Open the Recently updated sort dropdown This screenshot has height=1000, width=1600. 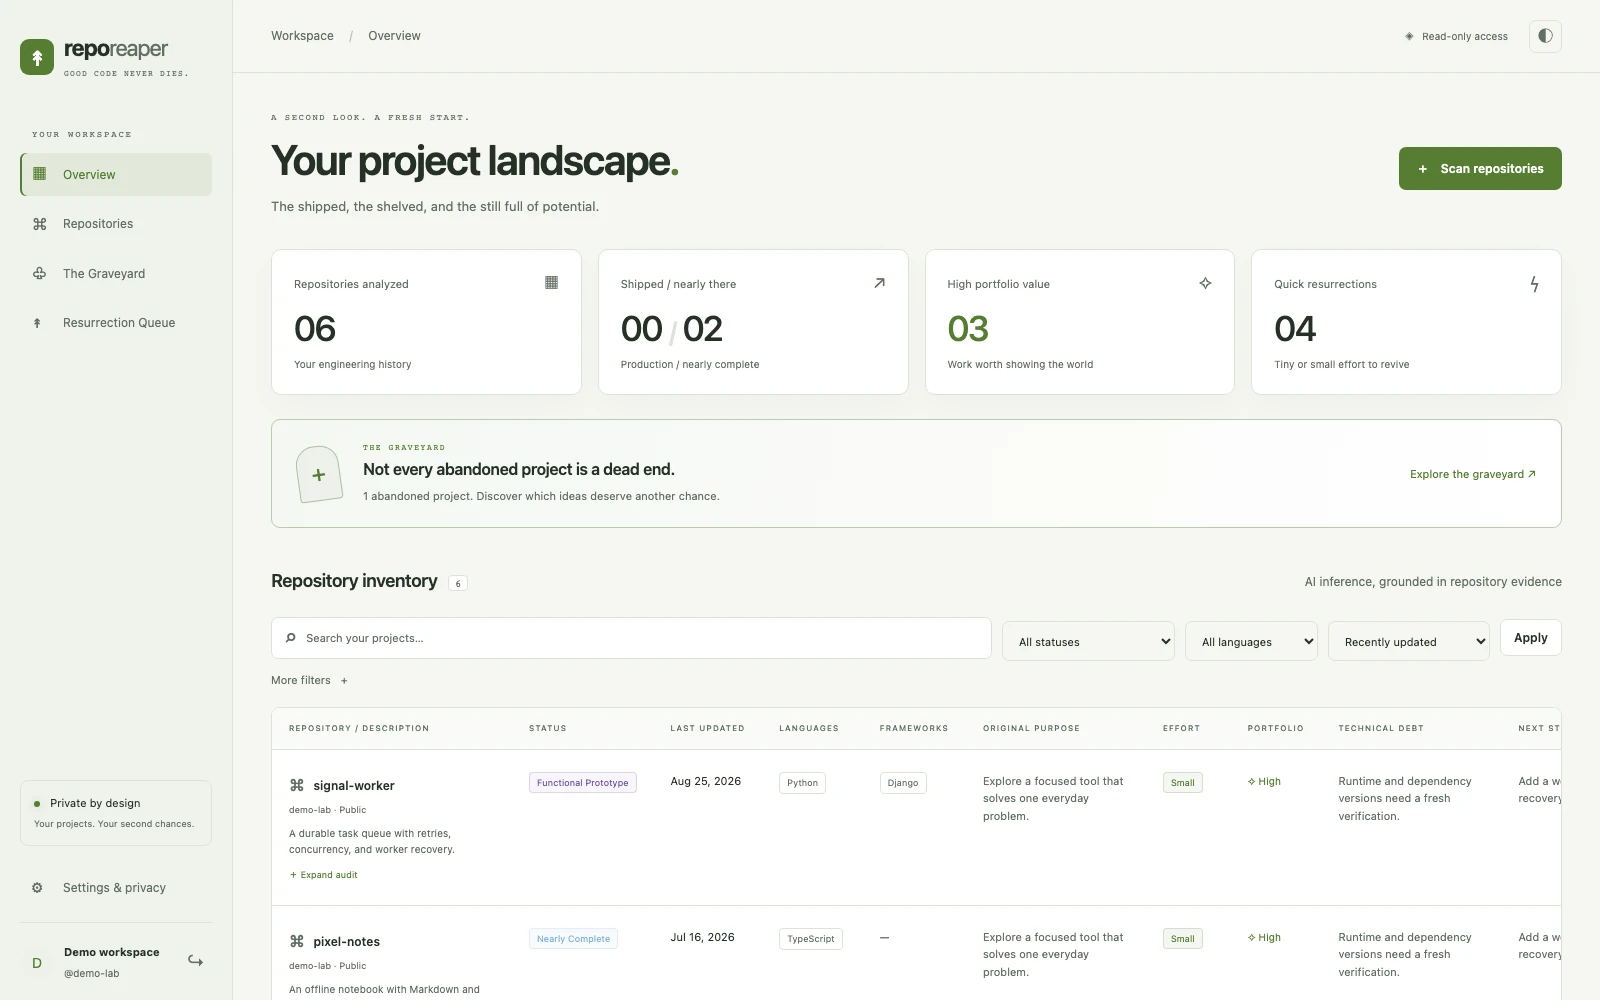1409,641
